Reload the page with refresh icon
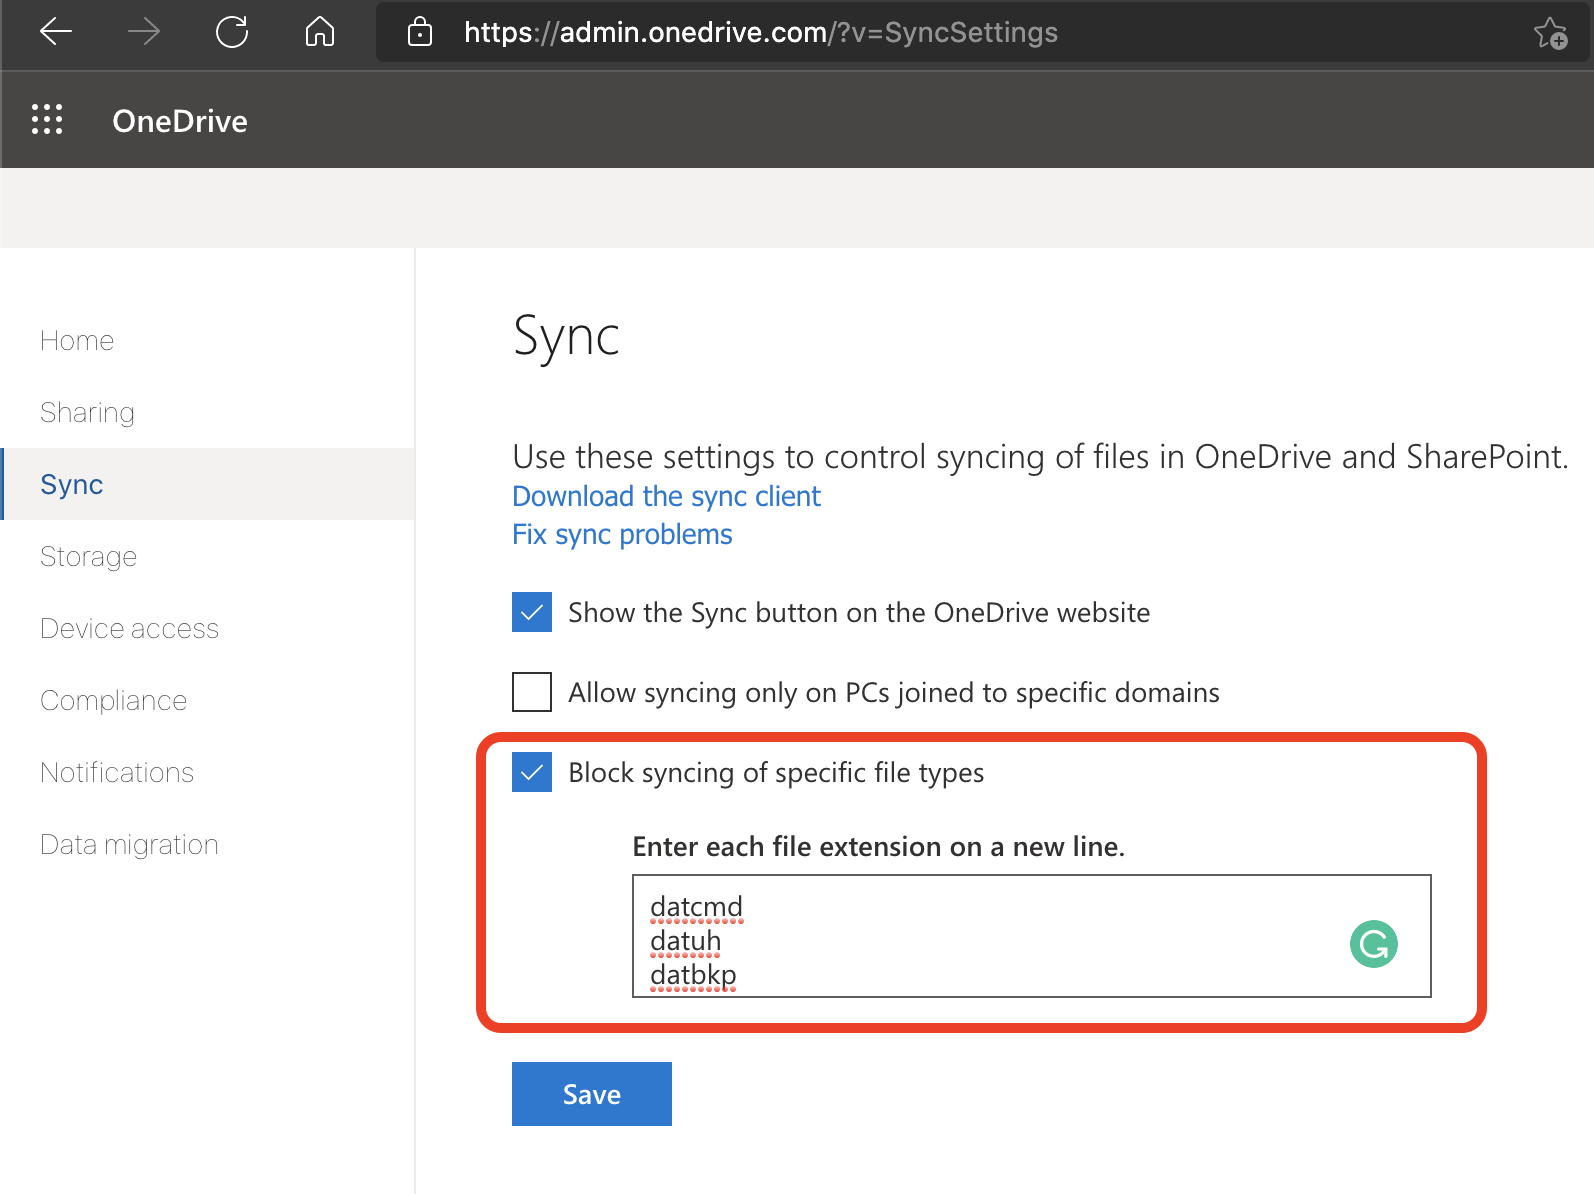The height and width of the screenshot is (1194, 1594). point(232,32)
